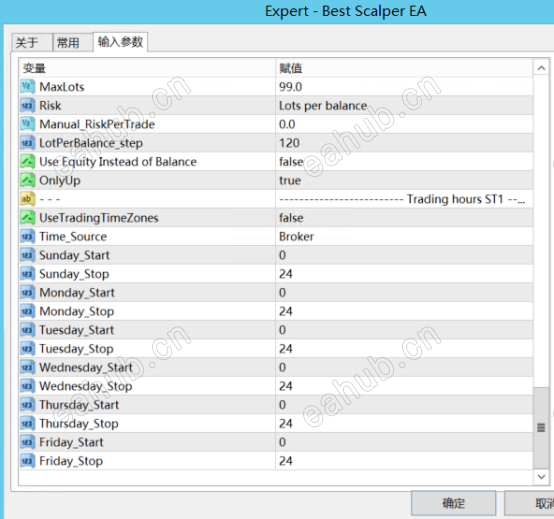This screenshot has height=519, width=554.
Task: Select the Tuesday_Start variable name
Action: click(x=76, y=330)
